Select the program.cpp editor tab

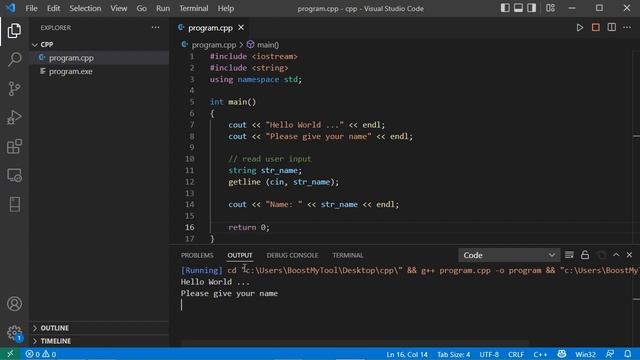coord(210,28)
